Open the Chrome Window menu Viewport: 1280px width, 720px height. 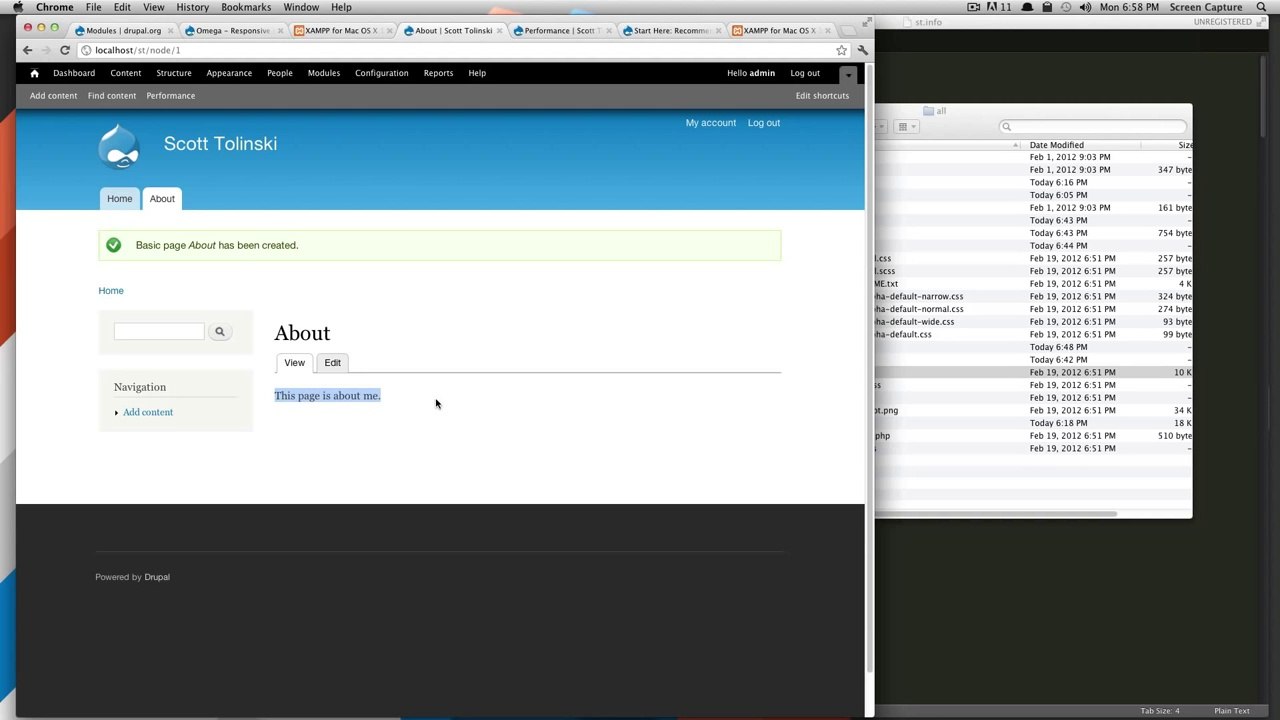(x=301, y=7)
